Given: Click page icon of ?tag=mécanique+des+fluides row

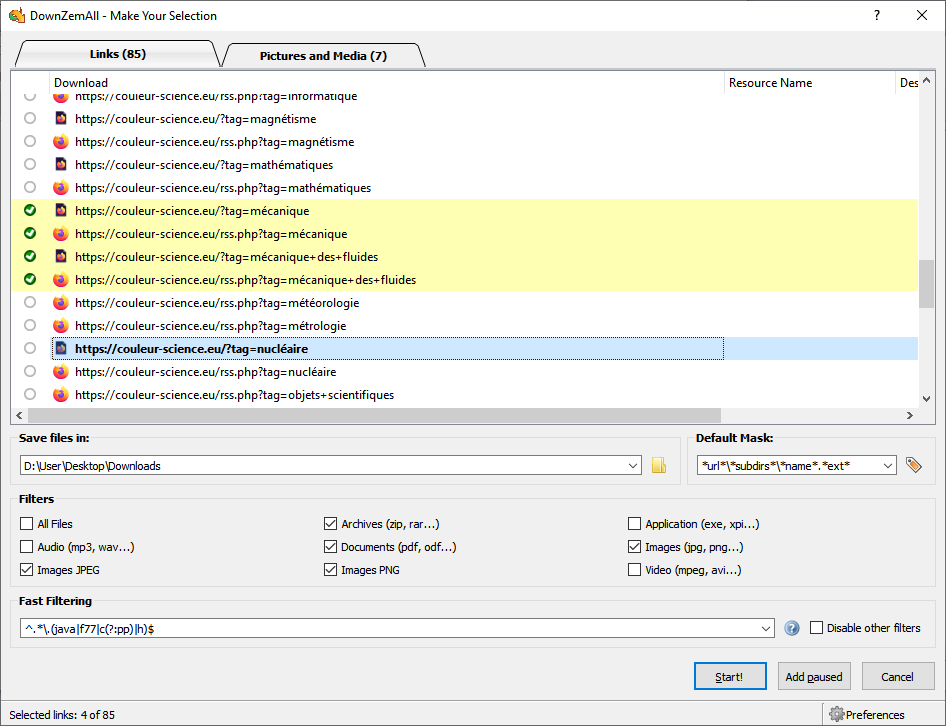Looking at the screenshot, I should pyautogui.click(x=61, y=256).
